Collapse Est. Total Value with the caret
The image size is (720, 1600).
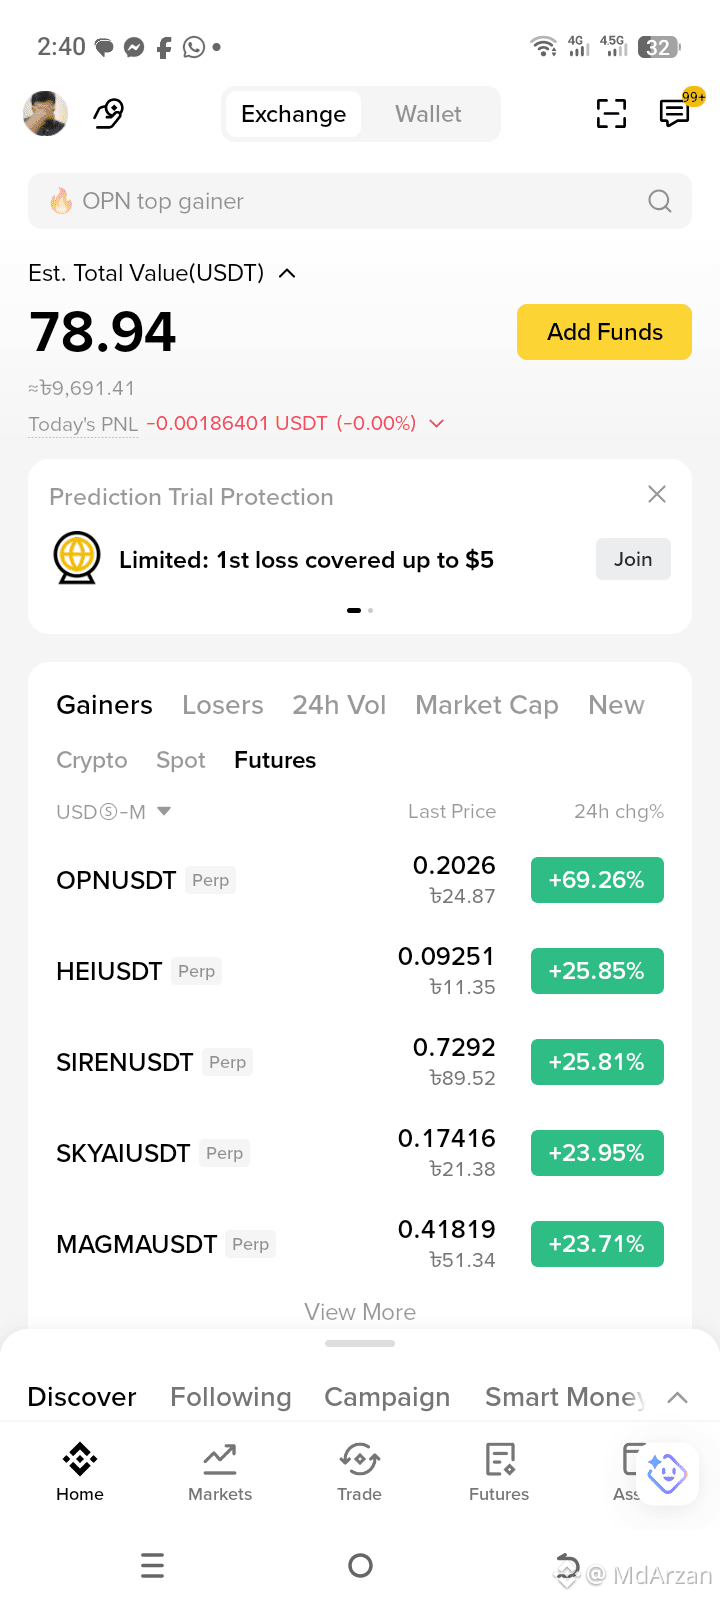tap(287, 273)
